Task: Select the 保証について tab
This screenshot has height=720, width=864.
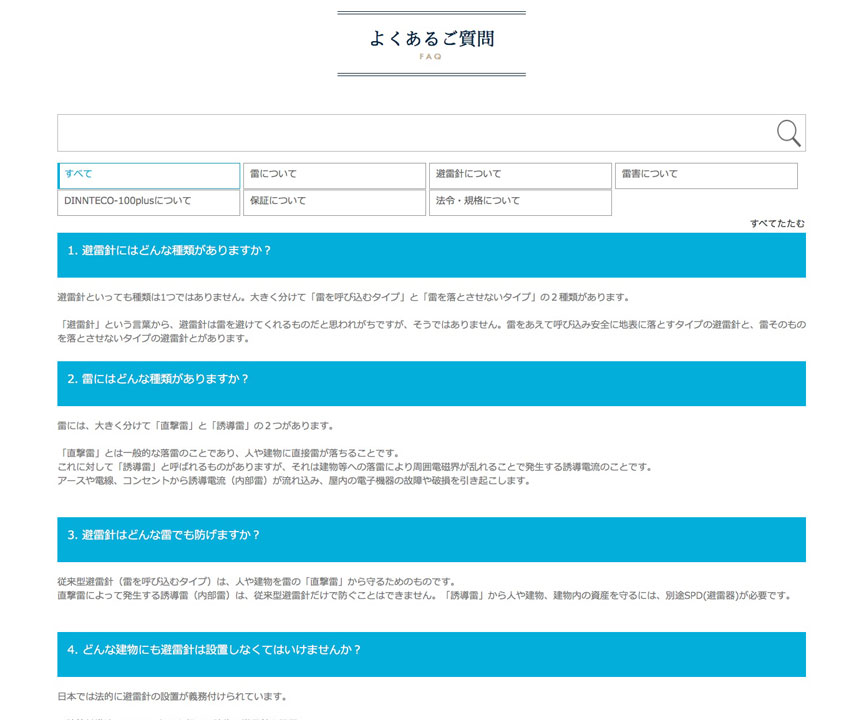Action: (x=335, y=202)
